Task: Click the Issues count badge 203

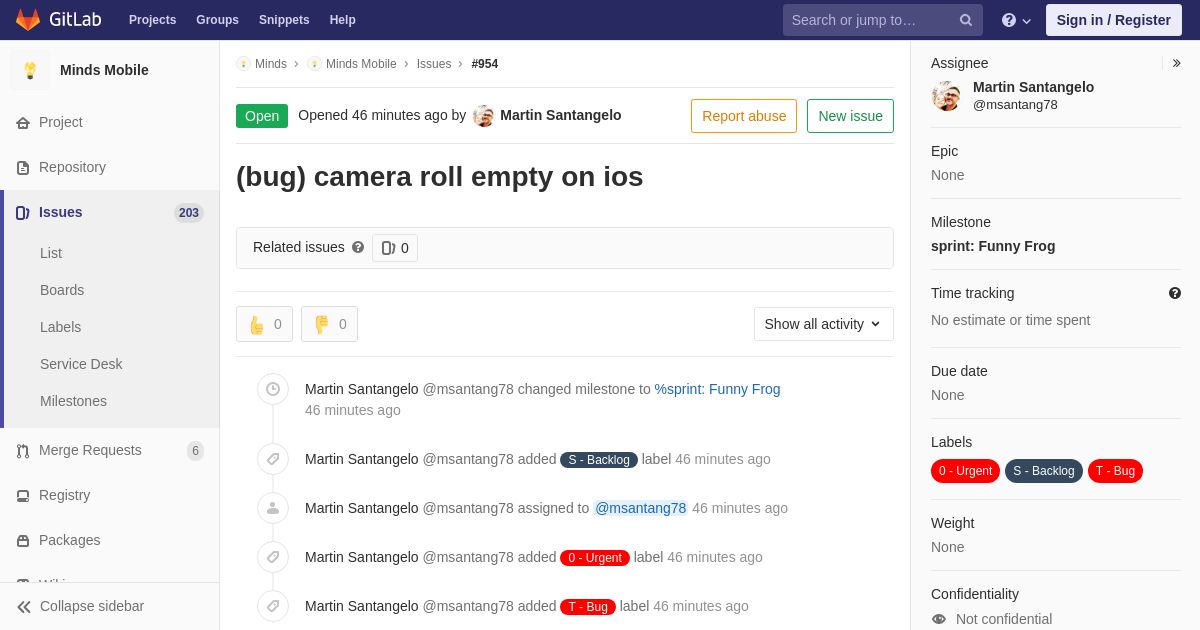Action: click(189, 213)
